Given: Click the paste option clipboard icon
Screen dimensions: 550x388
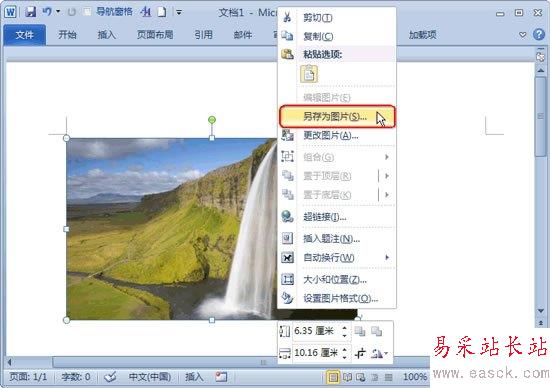Looking at the screenshot, I should coord(309,74).
